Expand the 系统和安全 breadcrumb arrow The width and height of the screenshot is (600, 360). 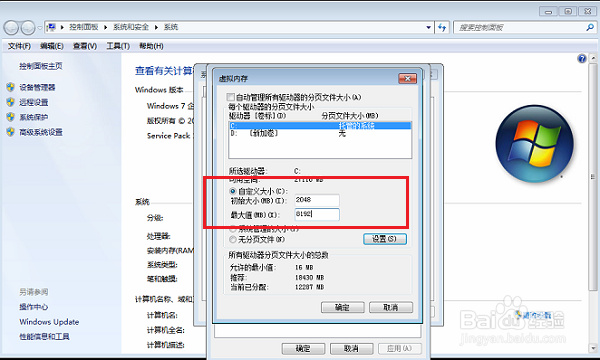tap(156, 27)
